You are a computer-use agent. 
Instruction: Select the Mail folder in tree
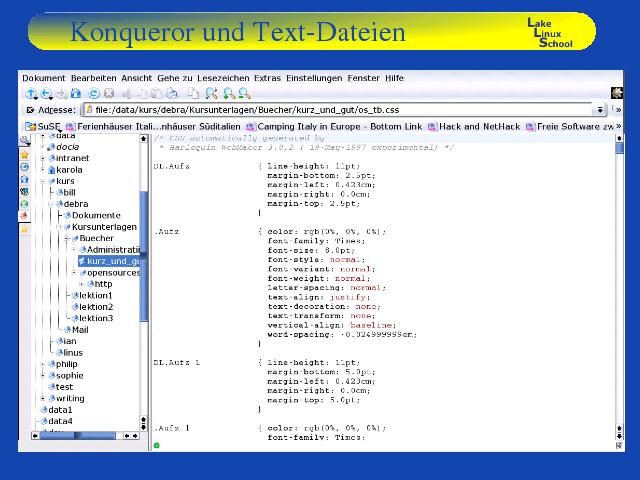point(76,329)
